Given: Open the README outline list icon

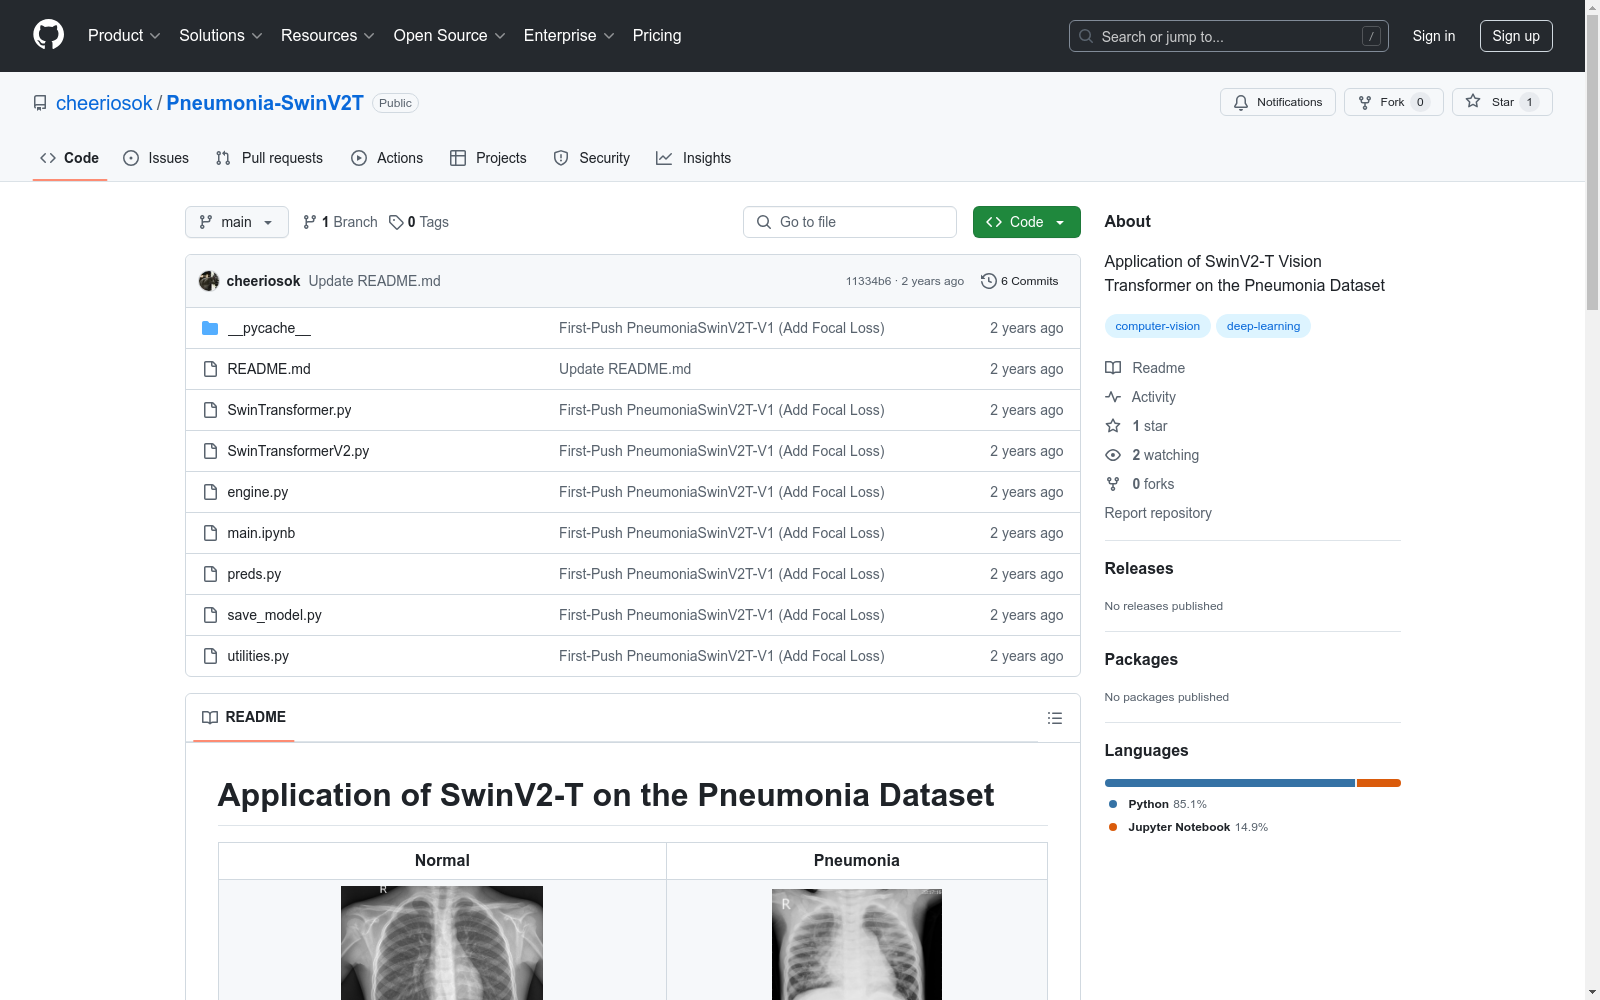Looking at the screenshot, I should click(1055, 718).
